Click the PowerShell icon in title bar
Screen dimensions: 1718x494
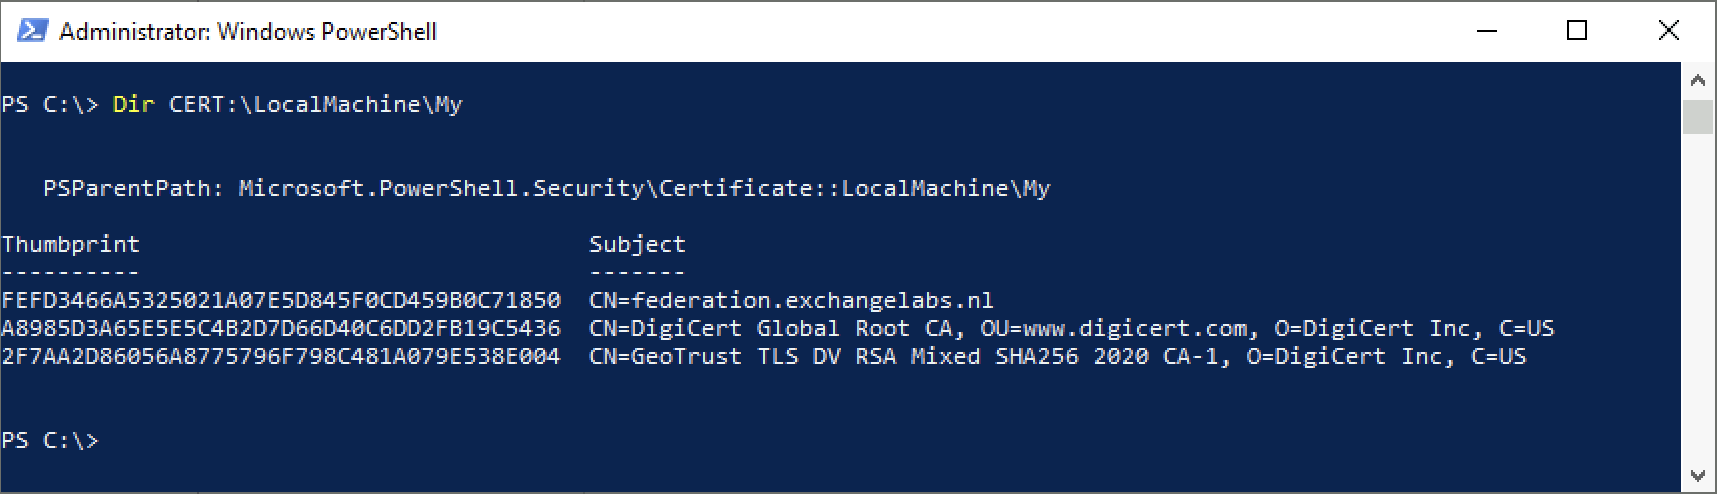[x=32, y=31]
